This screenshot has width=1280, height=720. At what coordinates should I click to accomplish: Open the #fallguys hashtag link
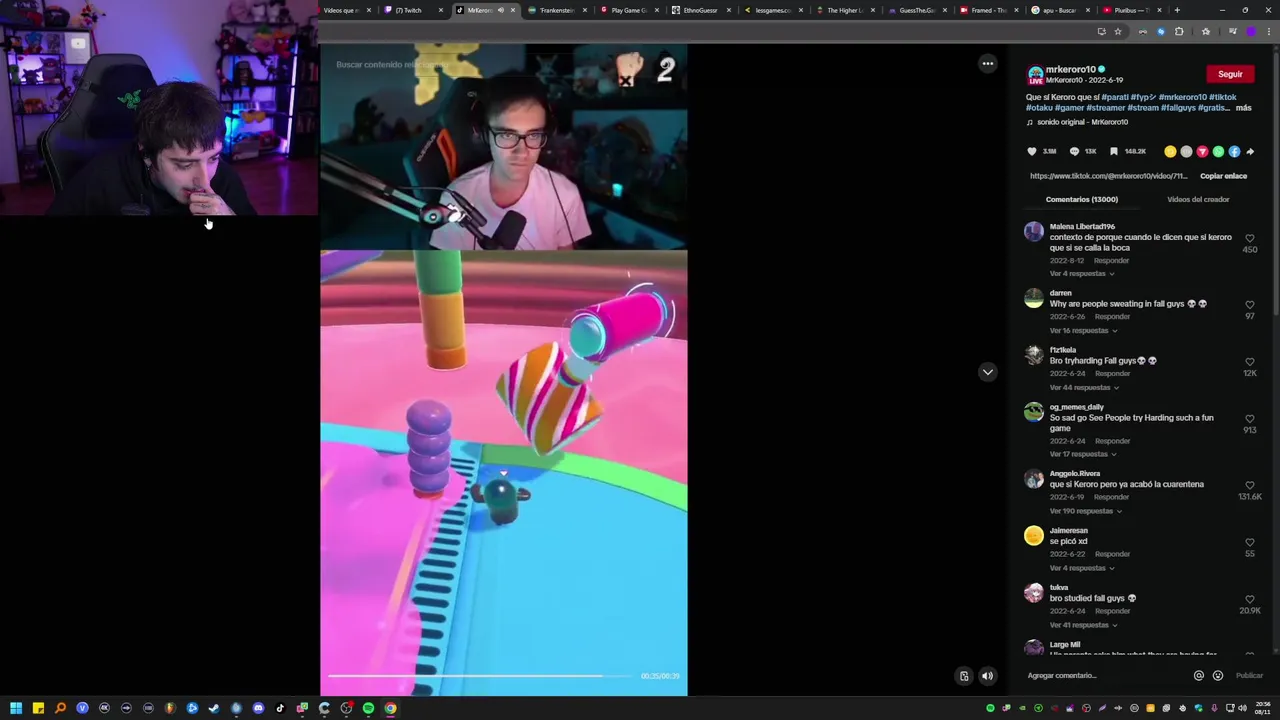tap(1177, 108)
